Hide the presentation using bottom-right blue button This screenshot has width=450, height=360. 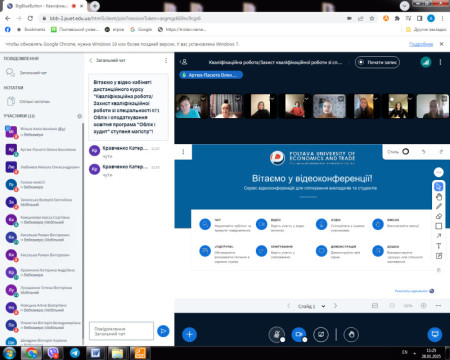(435, 334)
